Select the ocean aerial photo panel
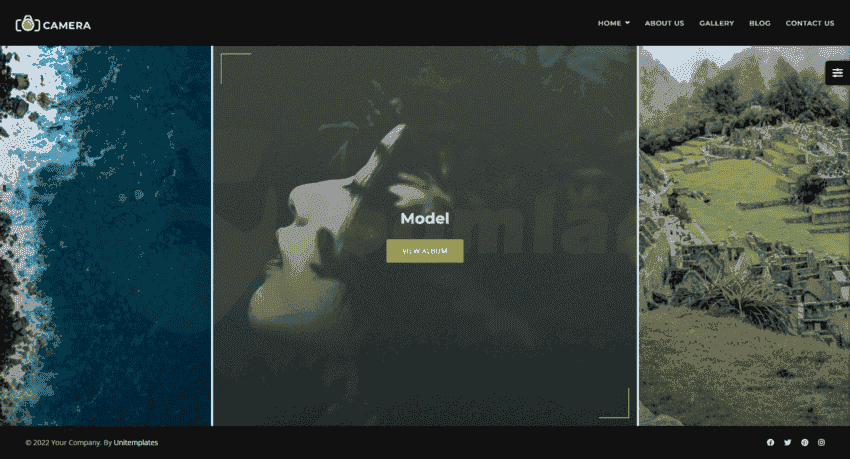This screenshot has width=850, height=459. (105, 235)
